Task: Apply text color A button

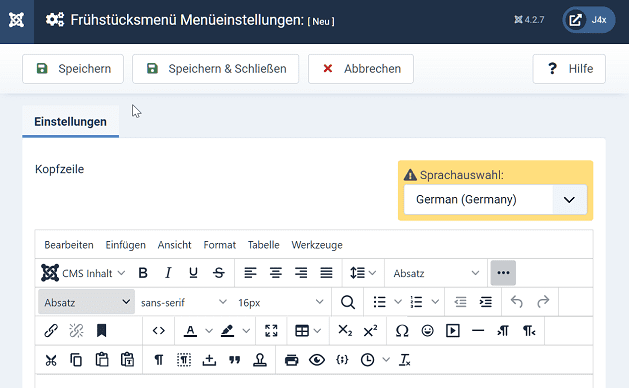Action: [x=190, y=331]
